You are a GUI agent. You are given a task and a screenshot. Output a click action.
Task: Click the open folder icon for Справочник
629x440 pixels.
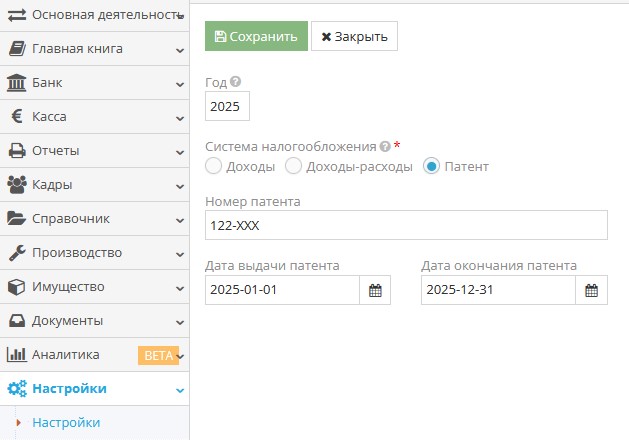point(16,218)
